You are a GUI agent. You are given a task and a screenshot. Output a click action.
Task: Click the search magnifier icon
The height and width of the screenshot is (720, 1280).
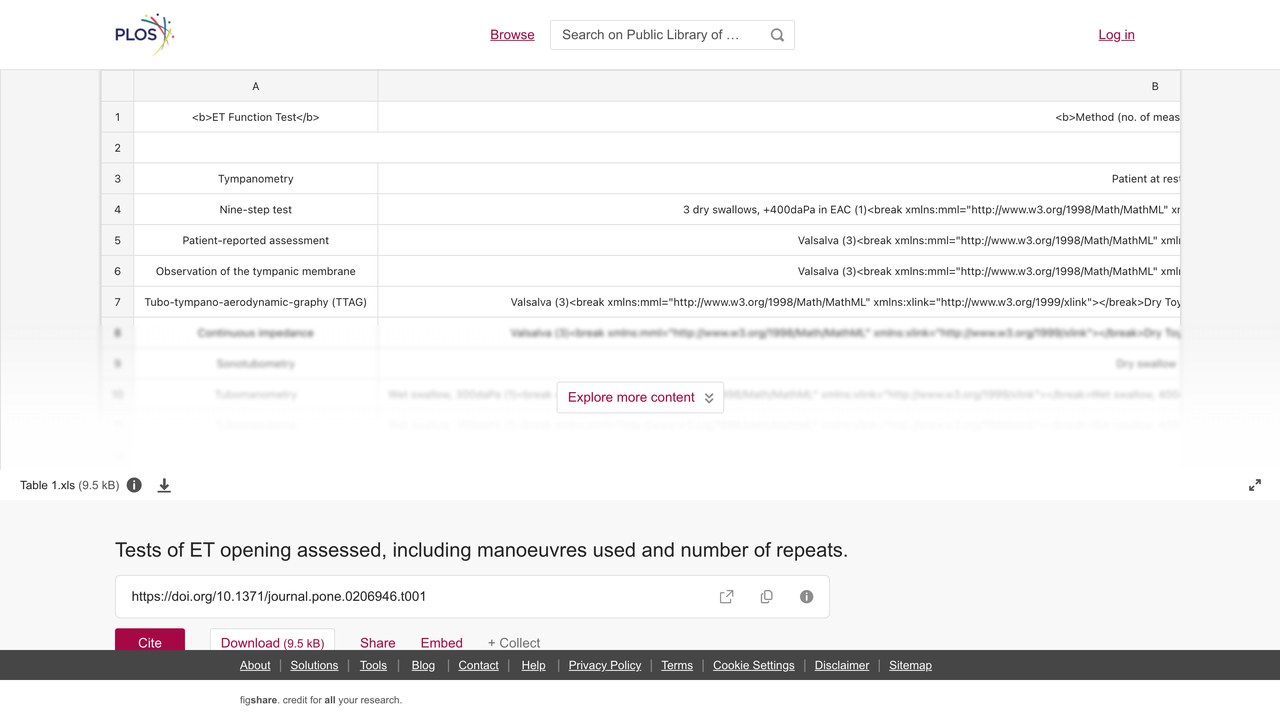point(777,35)
